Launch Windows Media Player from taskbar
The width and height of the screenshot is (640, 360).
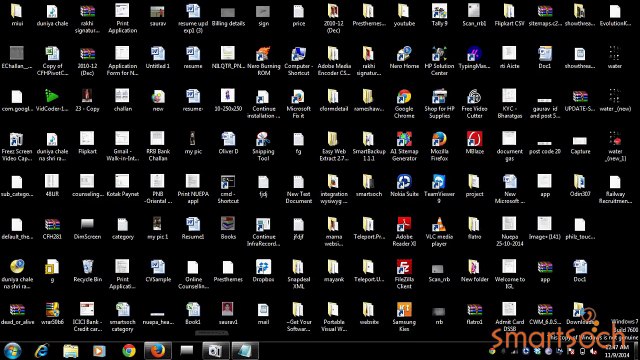99,351
